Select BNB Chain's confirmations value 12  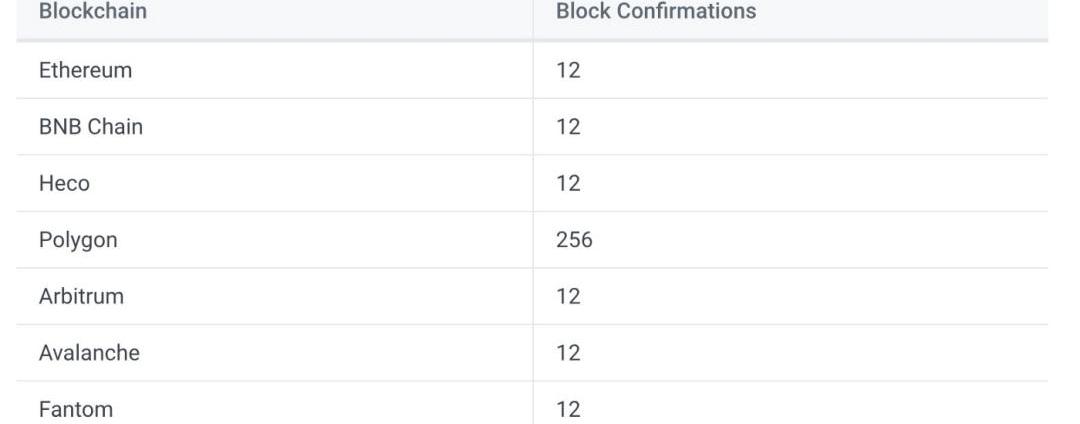[568, 127]
